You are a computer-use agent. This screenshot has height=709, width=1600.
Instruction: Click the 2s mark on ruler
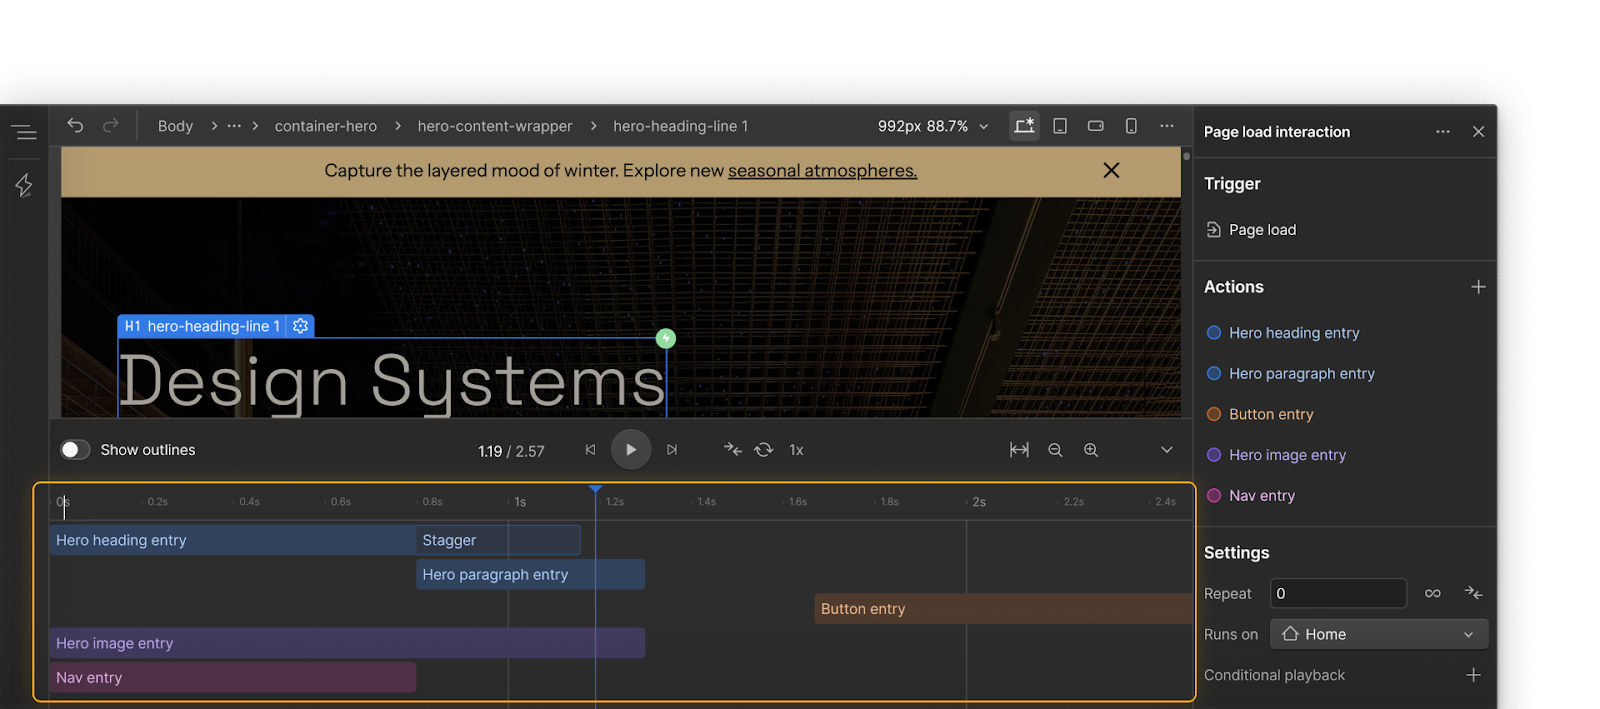tap(979, 502)
